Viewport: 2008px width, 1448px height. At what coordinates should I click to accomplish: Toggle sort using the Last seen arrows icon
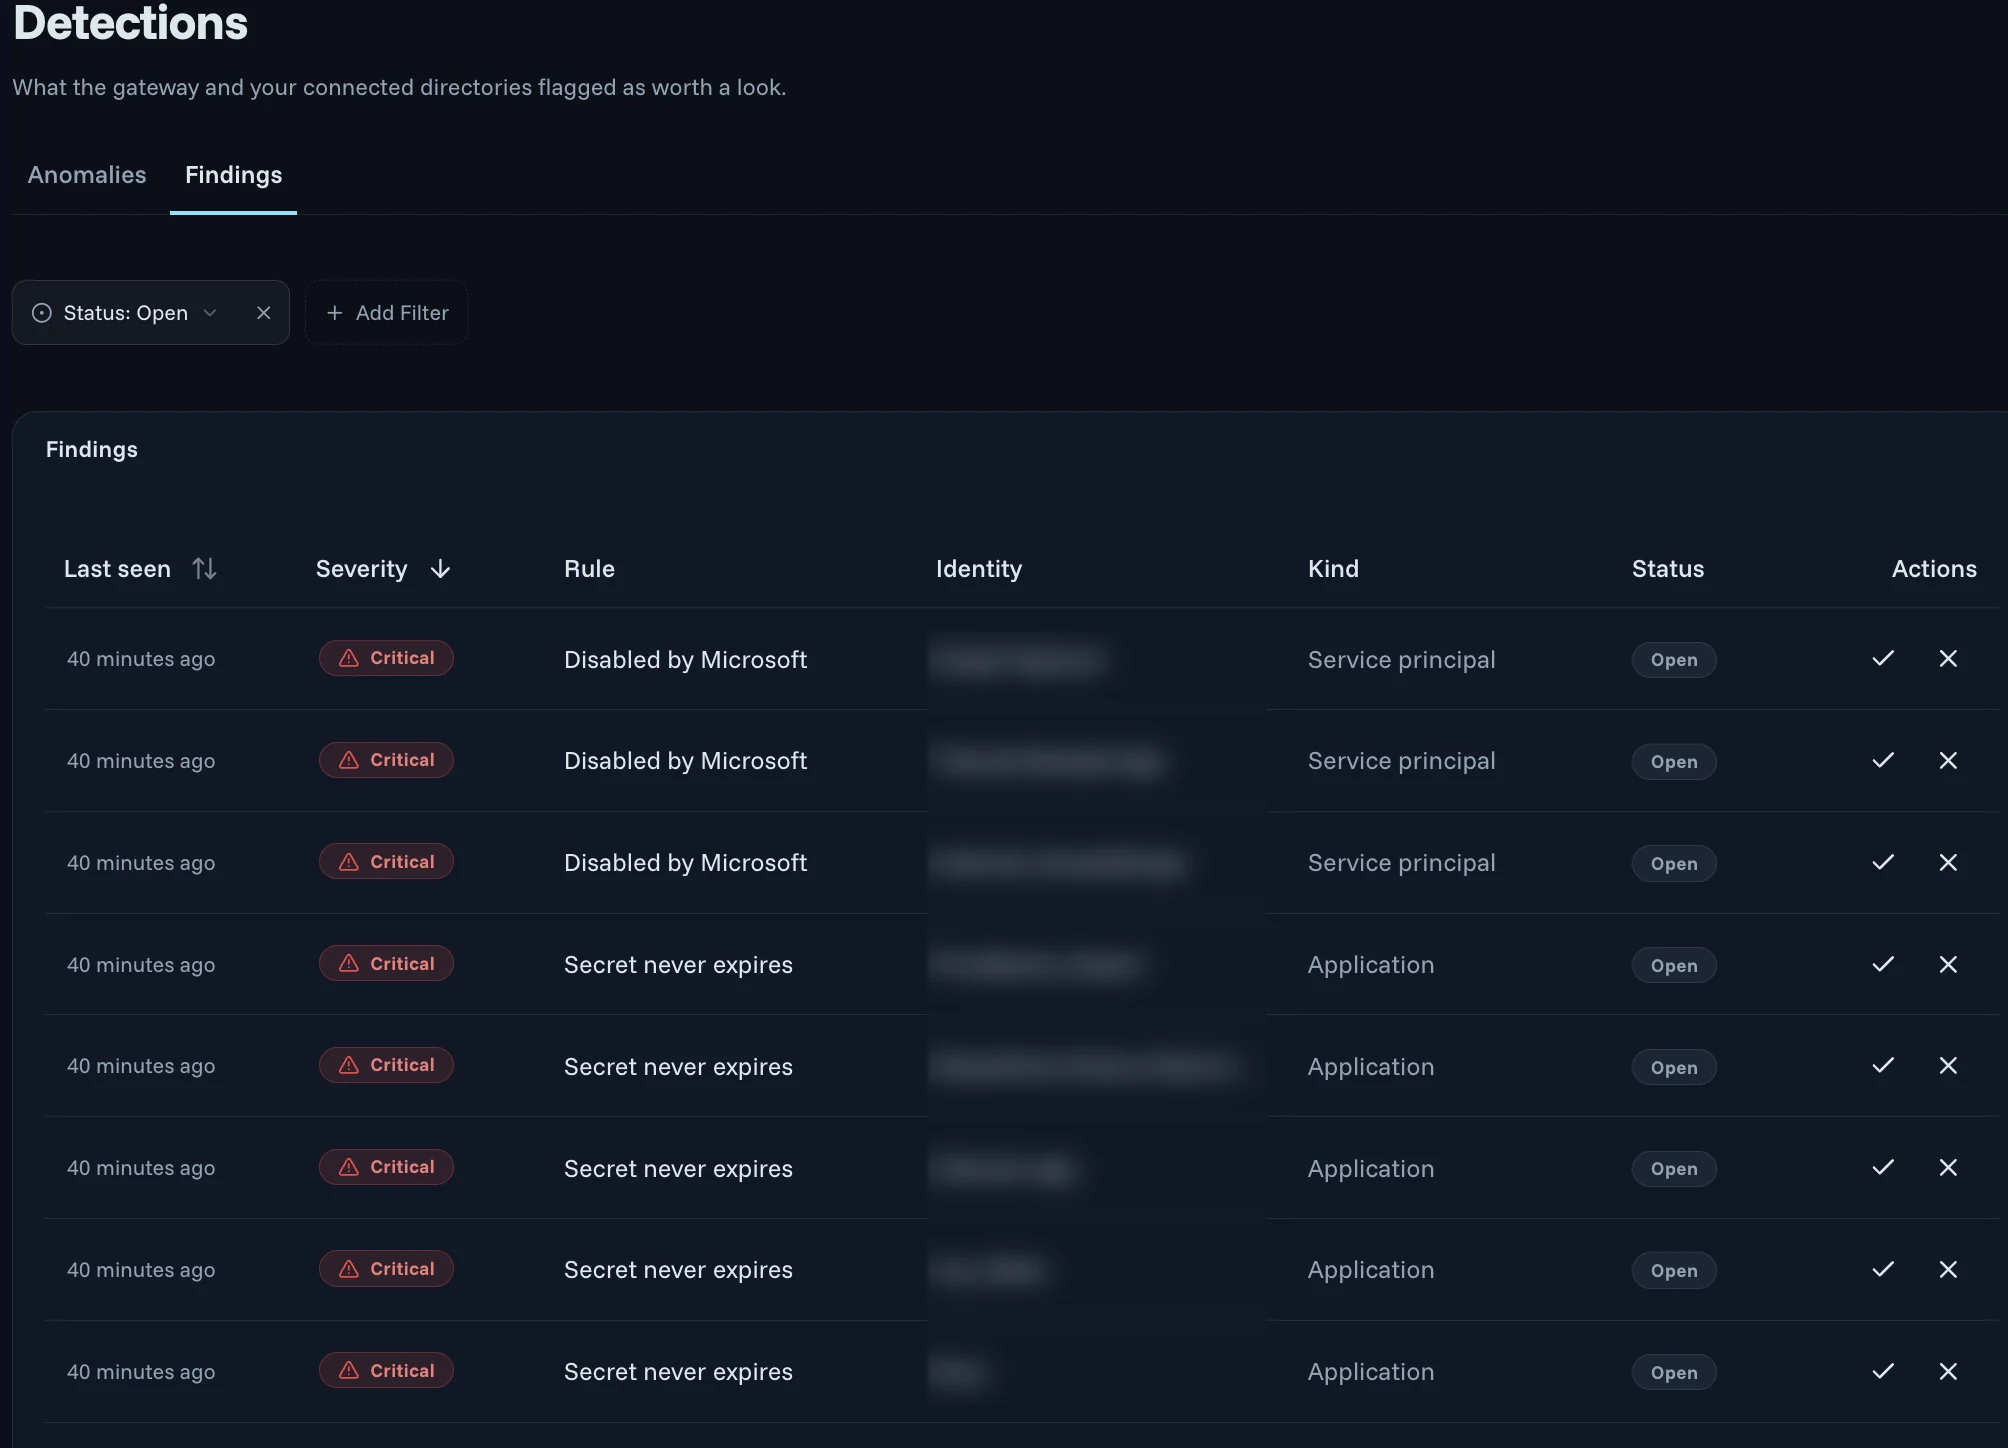(x=205, y=568)
